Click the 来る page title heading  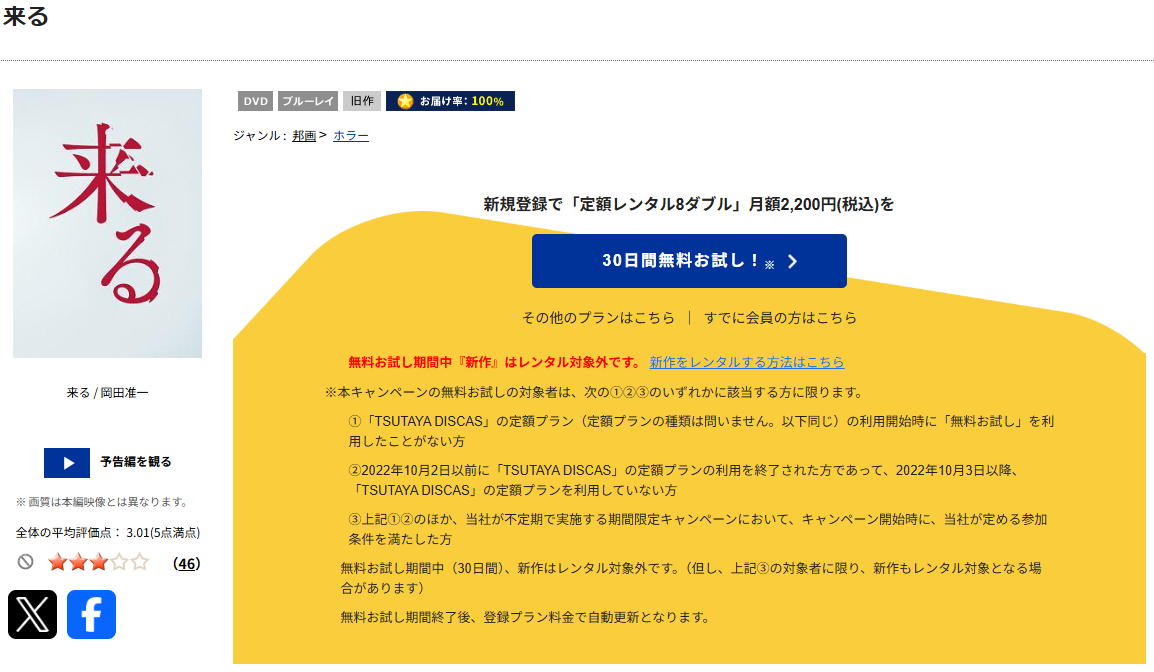click(26, 15)
